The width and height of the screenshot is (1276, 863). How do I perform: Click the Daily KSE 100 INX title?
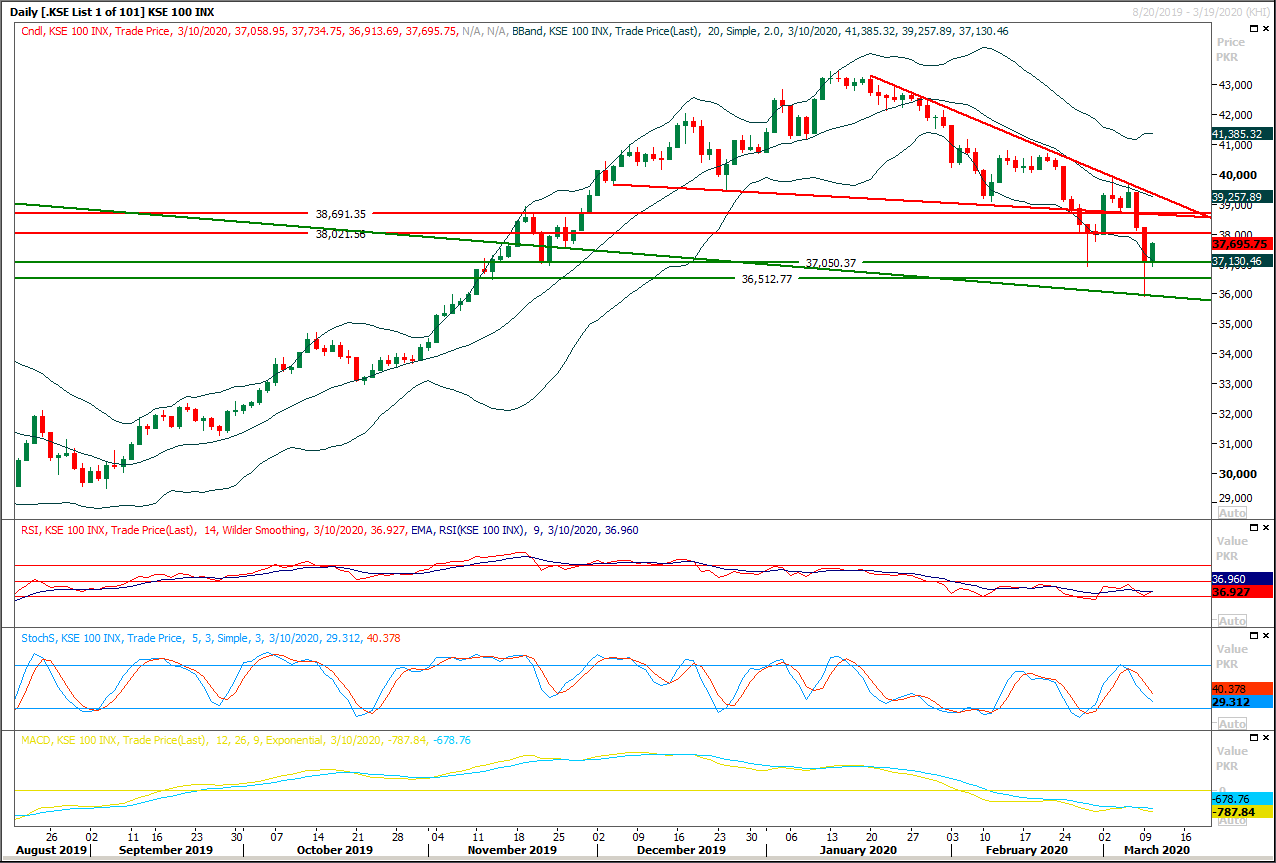[112, 11]
